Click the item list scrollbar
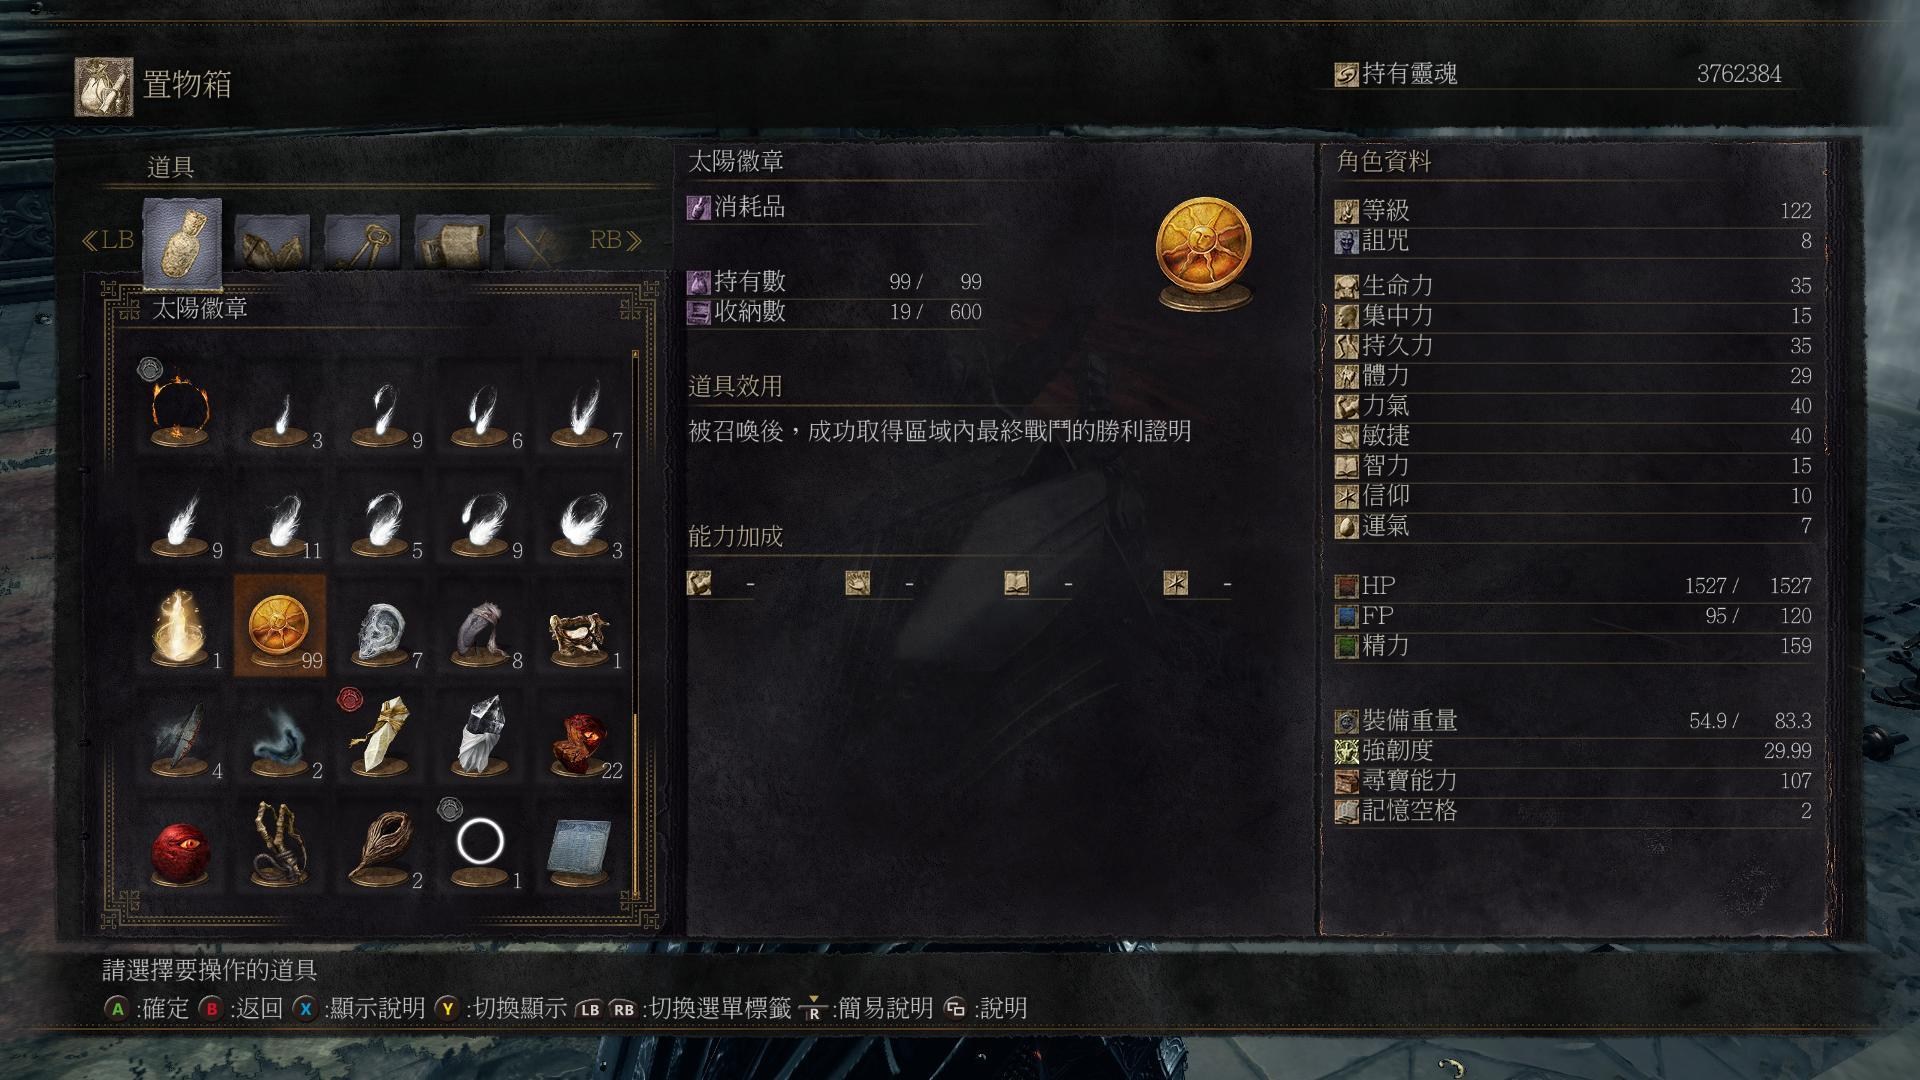1920x1080 pixels. [x=635, y=622]
